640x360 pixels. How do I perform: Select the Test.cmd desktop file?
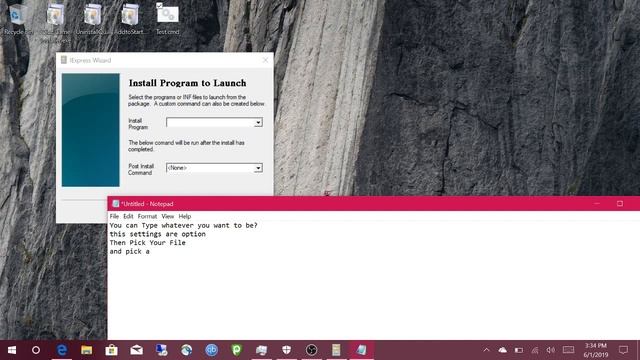point(167,18)
